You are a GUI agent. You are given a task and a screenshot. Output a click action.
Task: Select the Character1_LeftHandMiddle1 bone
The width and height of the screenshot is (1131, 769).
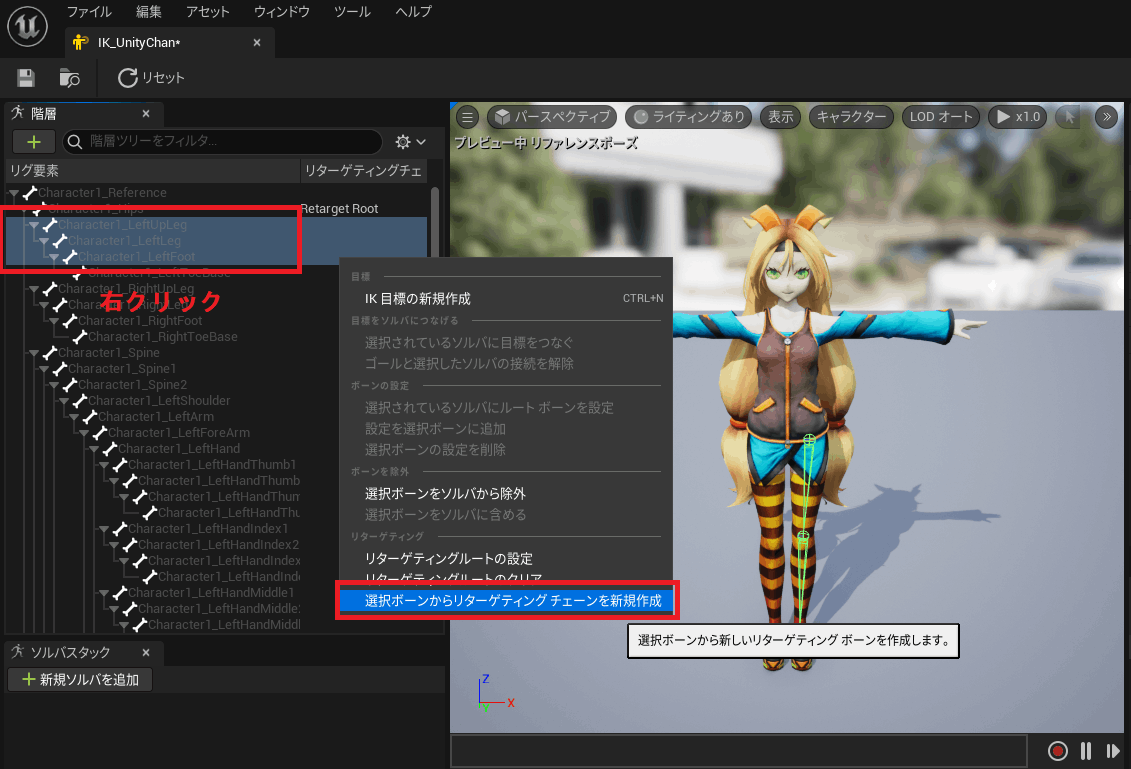211,593
